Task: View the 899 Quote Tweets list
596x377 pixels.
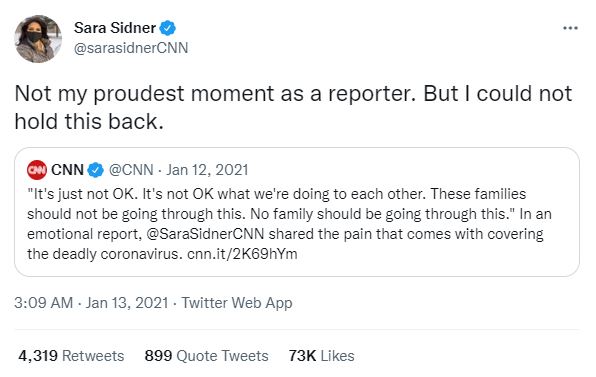Action: [x=206, y=356]
